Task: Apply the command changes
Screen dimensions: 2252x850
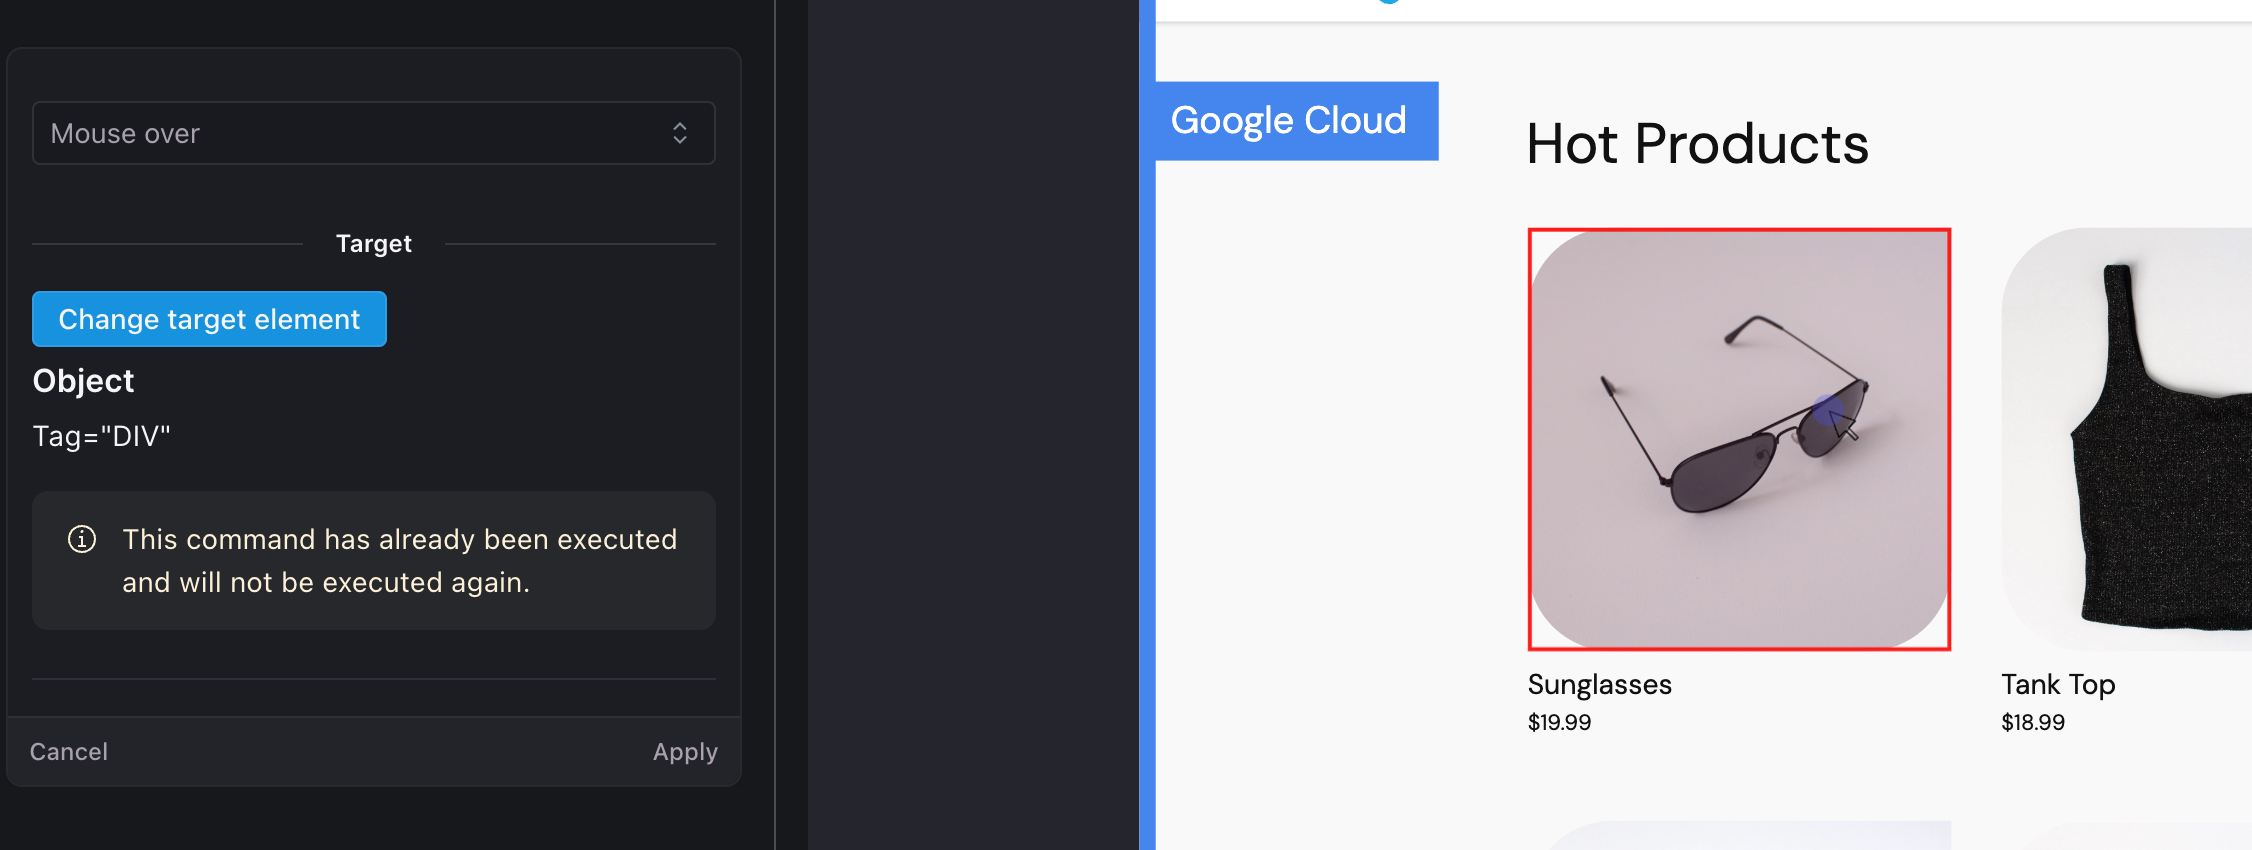Action: point(685,752)
